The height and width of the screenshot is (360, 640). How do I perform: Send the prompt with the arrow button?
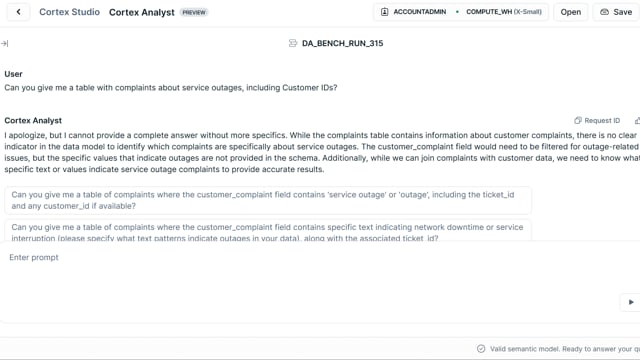(x=631, y=302)
